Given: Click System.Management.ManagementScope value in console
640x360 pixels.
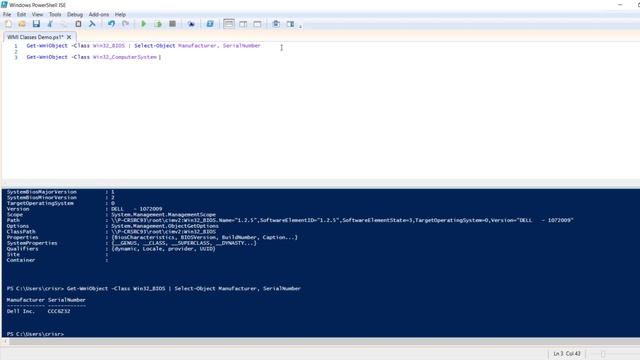Looking at the screenshot, I should tap(163, 214).
